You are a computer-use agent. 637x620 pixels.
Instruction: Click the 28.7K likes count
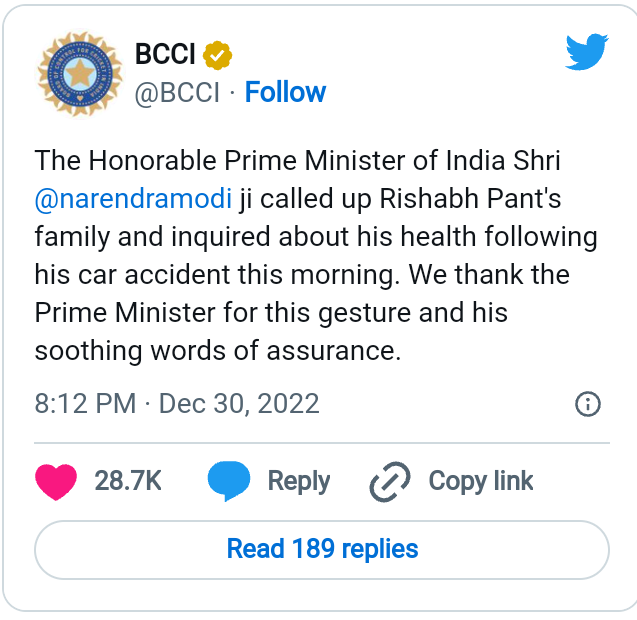tap(128, 481)
